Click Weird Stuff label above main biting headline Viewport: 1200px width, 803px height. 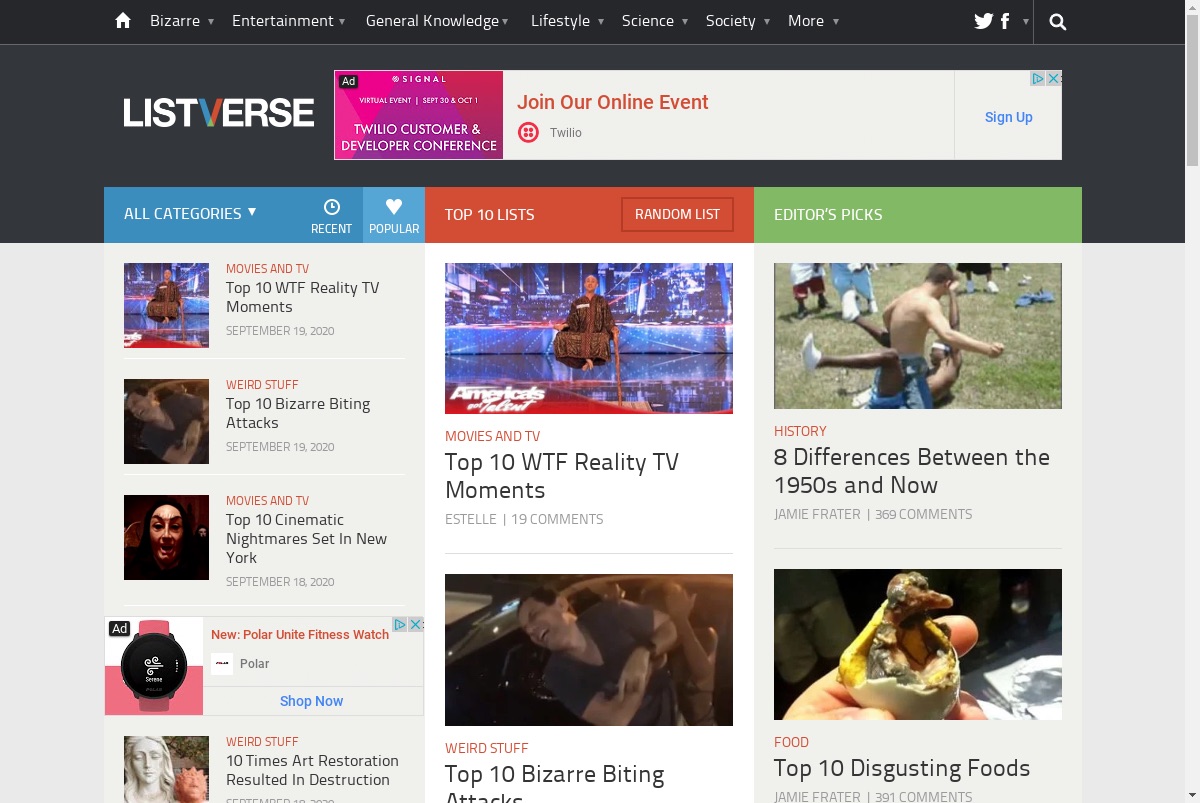tap(486, 748)
